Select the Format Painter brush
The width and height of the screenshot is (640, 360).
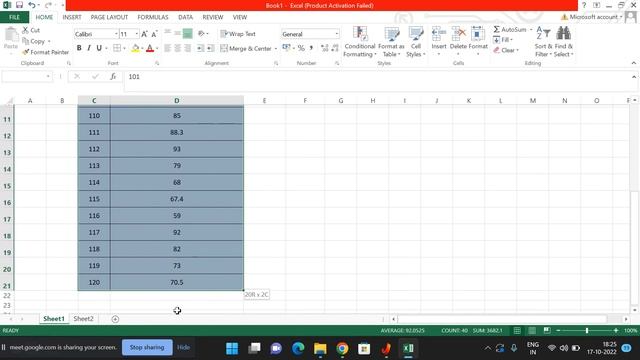click(x=45, y=52)
